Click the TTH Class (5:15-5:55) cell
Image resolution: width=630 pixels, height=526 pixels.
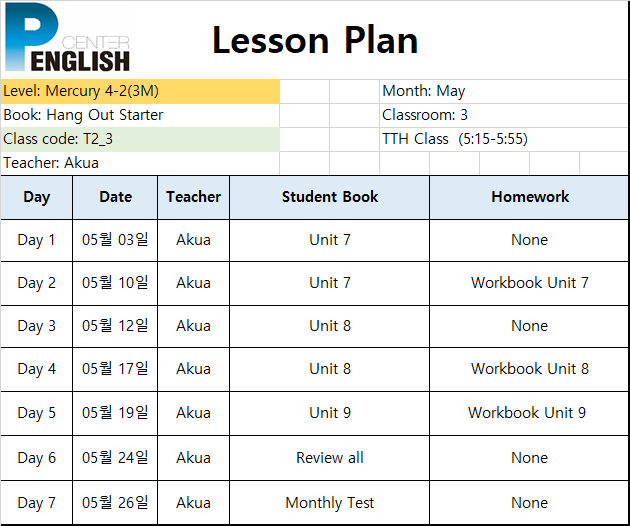[x=504, y=139]
